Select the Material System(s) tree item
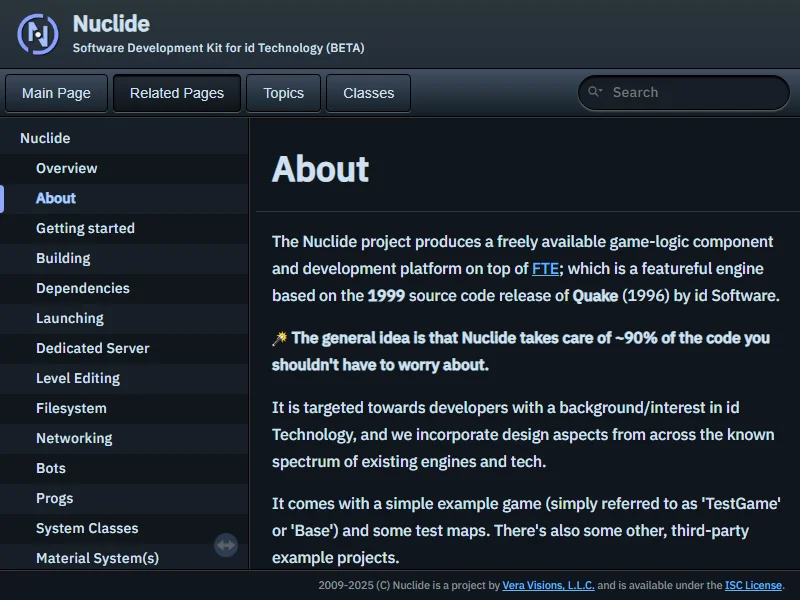This screenshot has width=800, height=600. click(x=97, y=558)
